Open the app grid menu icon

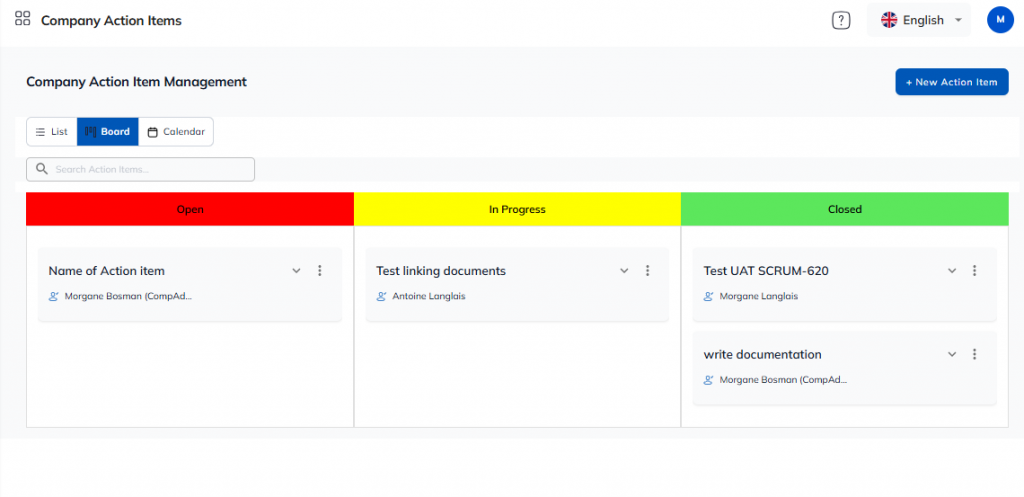(22, 19)
